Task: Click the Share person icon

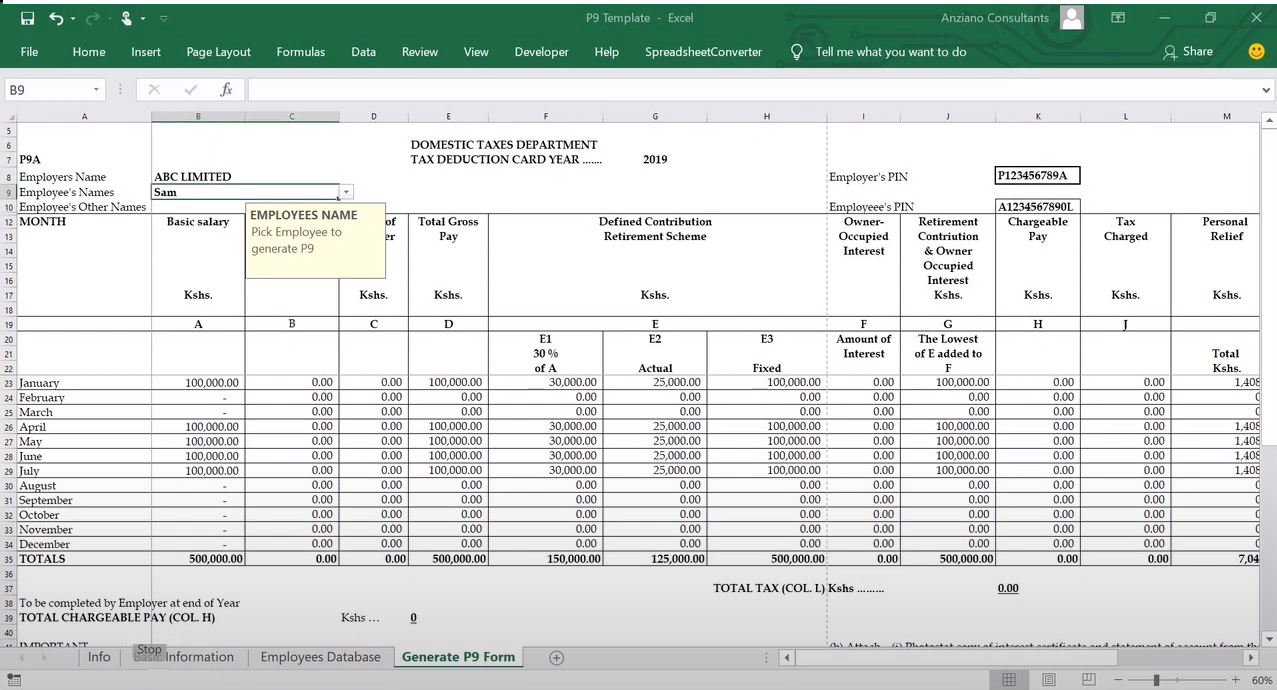Action: (x=1169, y=52)
